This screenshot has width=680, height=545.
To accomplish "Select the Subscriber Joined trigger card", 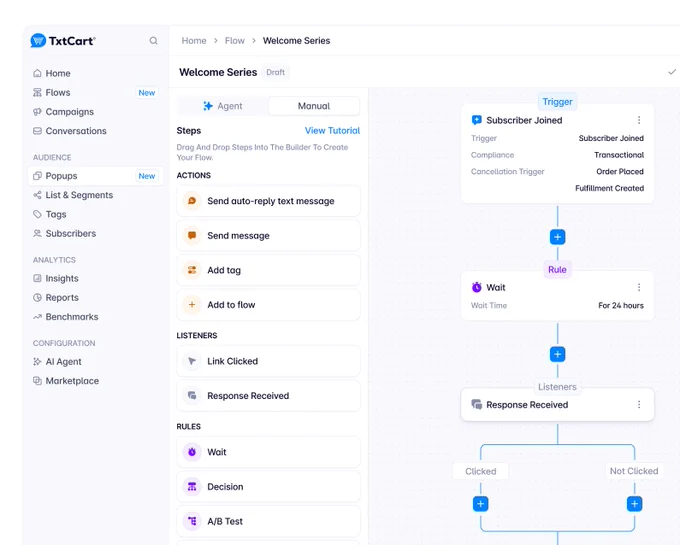I will (557, 153).
